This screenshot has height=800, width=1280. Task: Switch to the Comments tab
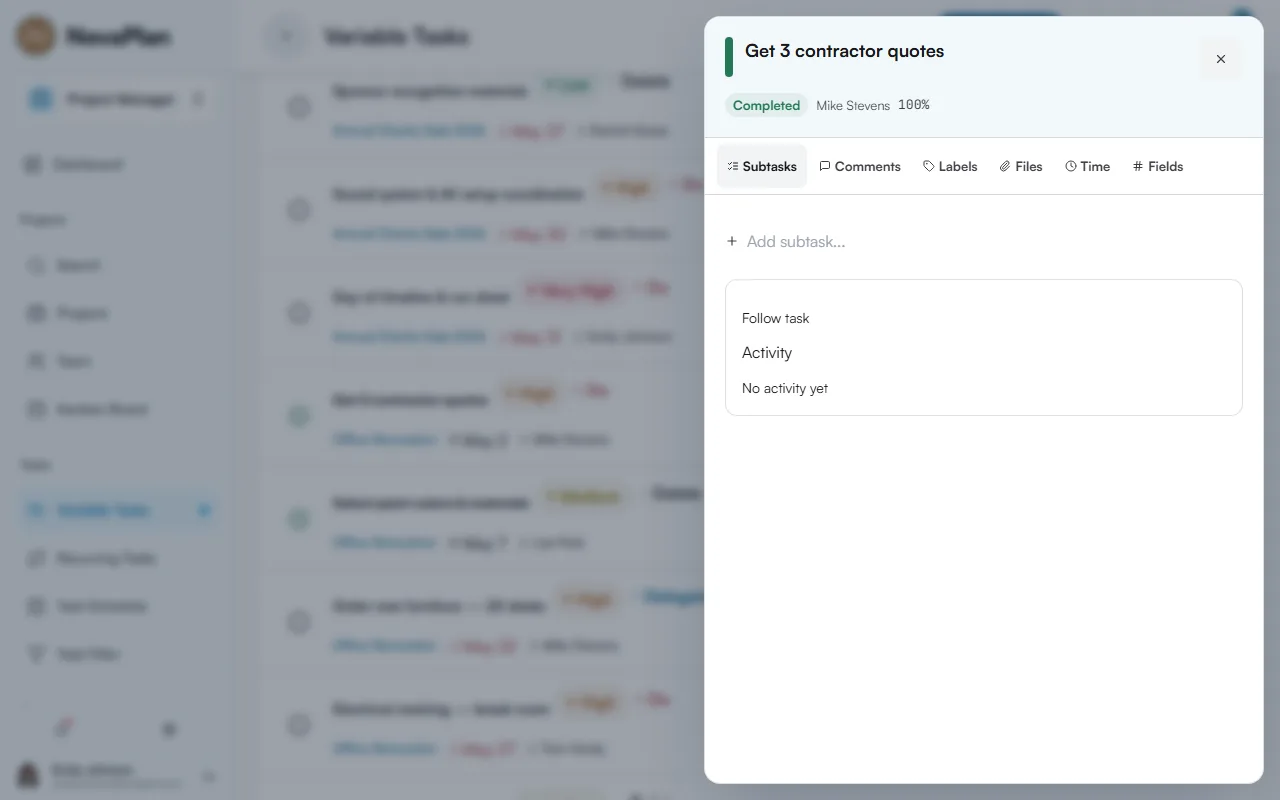[860, 166]
